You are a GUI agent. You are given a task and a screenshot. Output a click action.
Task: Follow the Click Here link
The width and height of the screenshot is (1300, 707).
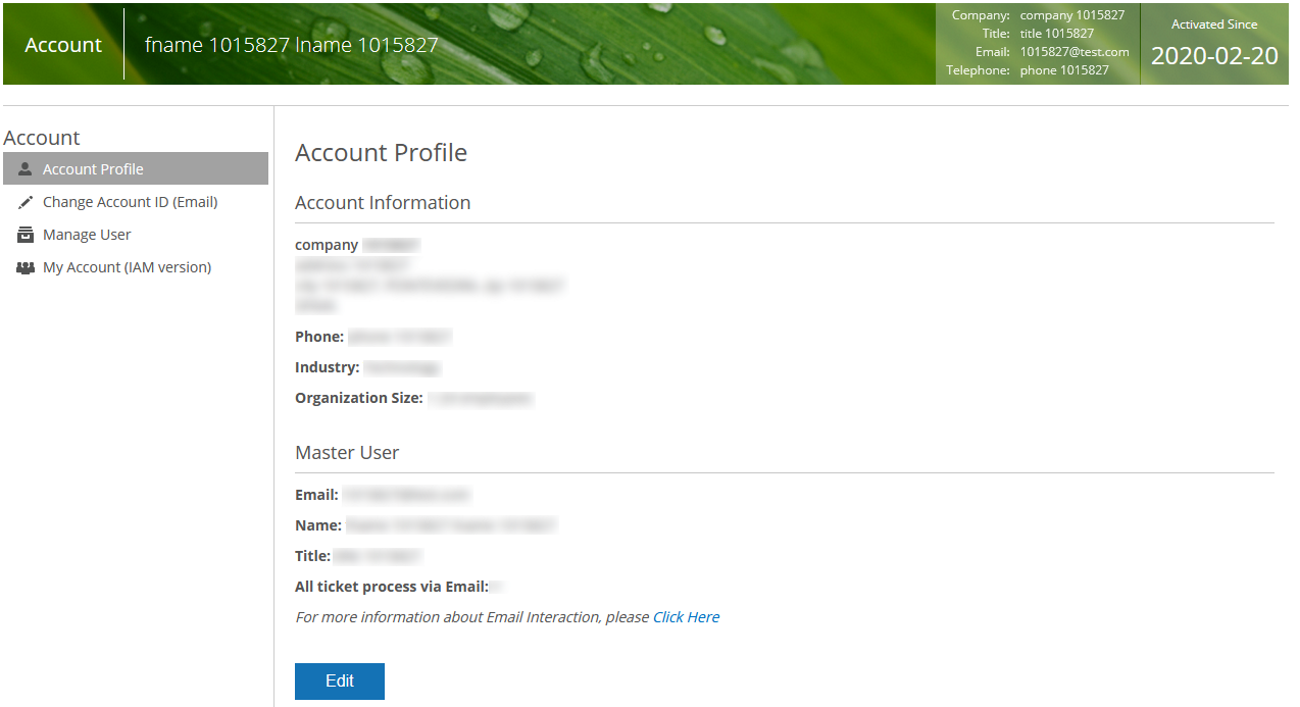(686, 617)
